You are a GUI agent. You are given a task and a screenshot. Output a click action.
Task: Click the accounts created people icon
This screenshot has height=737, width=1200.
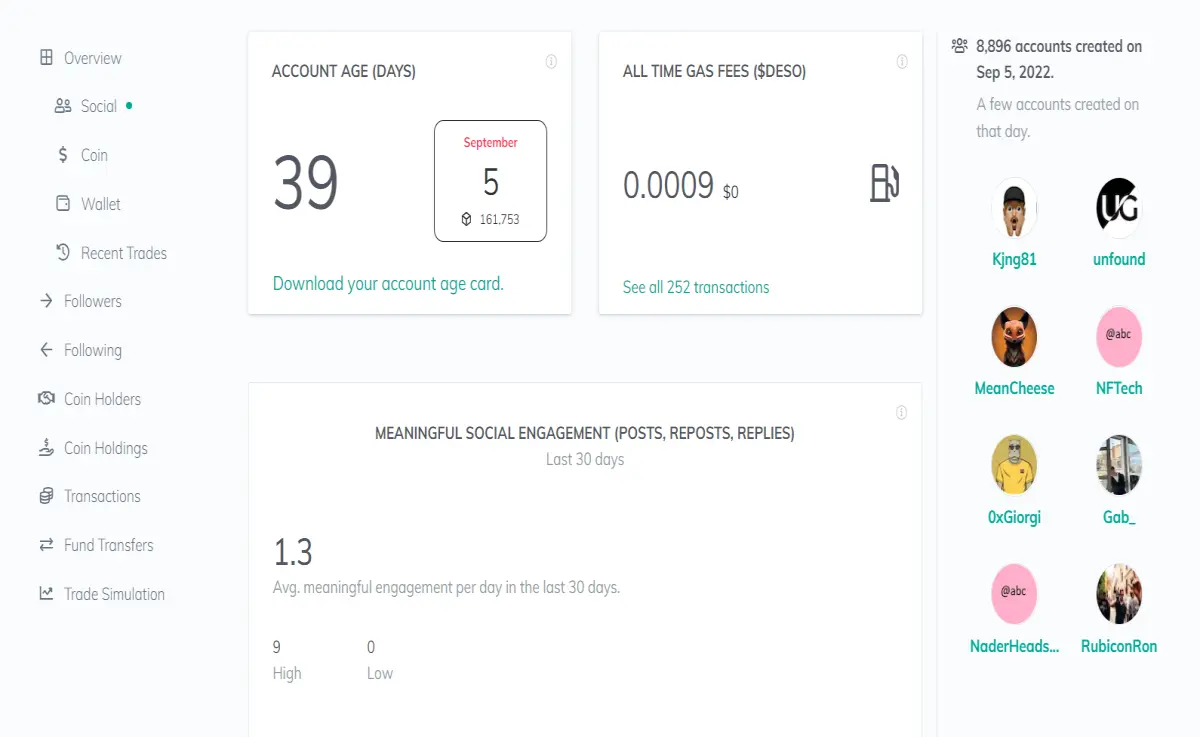point(960,46)
